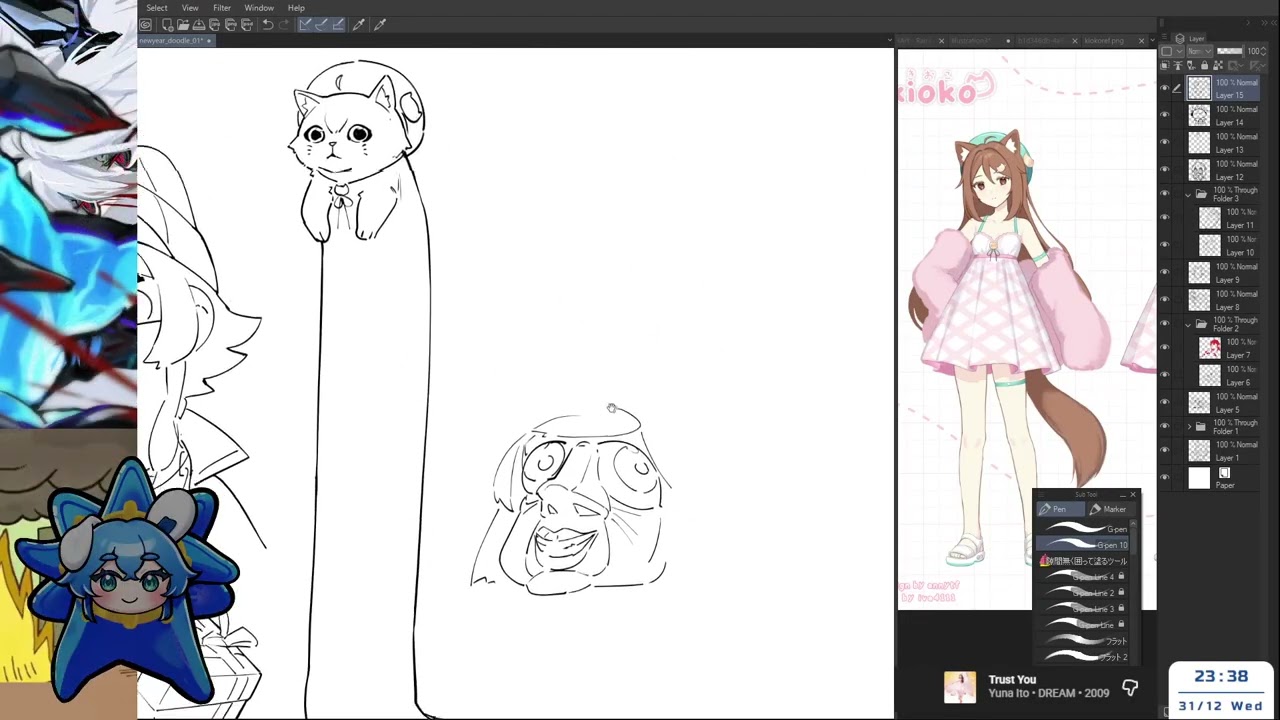Screen dimensions: 1280x720
Task: Open the Clip Studio launcher icon
Action: tap(146, 24)
